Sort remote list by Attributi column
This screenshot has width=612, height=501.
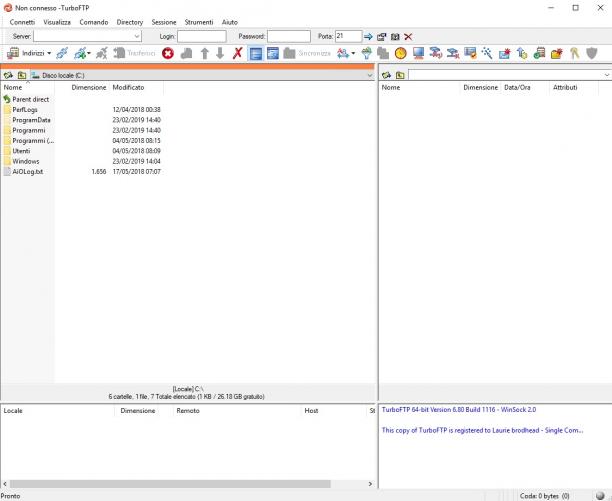click(574, 87)
